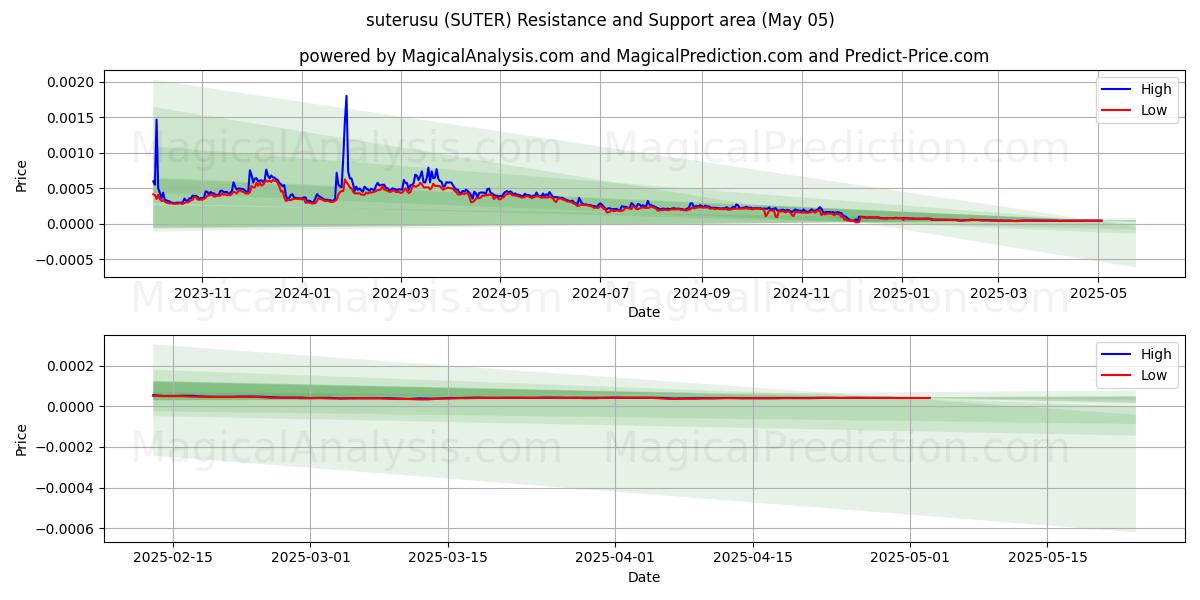Click the '−0.0005' y-axis tick label

tap(66, 260)
